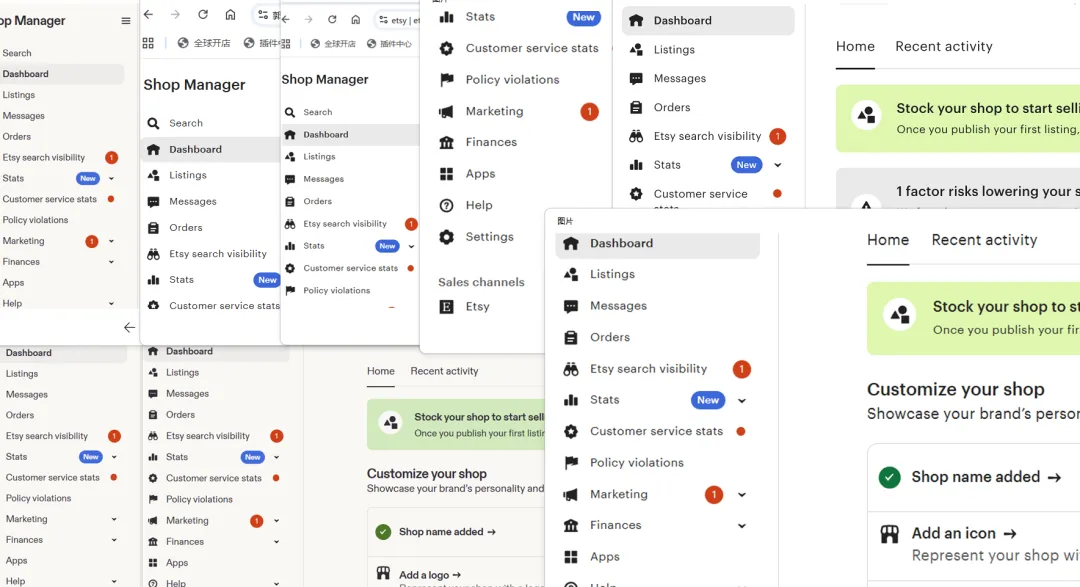Open Policy violations flag in the 图片 window
This screenshot has width=1080, height=587.
[571, 463]
